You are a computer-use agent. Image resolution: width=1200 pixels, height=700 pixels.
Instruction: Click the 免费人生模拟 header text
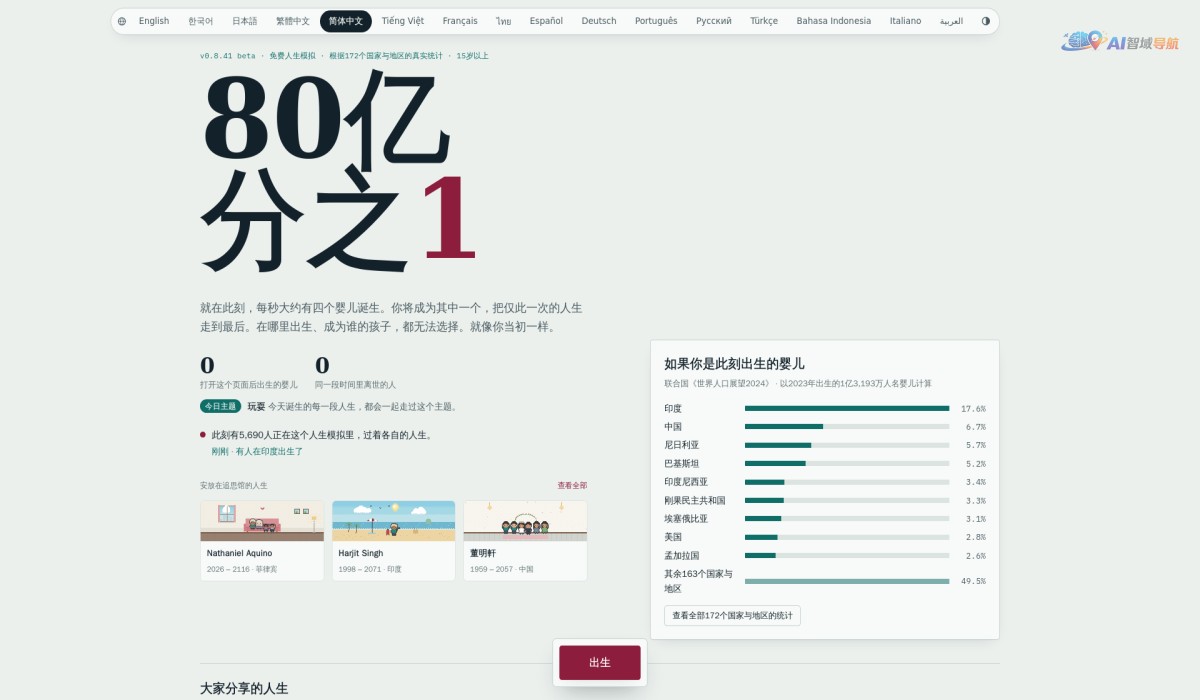pyautogui.click(x=292, y=56)
